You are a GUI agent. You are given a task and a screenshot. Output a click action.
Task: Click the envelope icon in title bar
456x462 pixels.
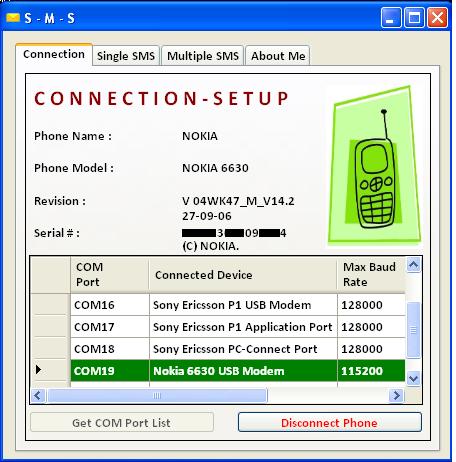[x=13, y=18]
